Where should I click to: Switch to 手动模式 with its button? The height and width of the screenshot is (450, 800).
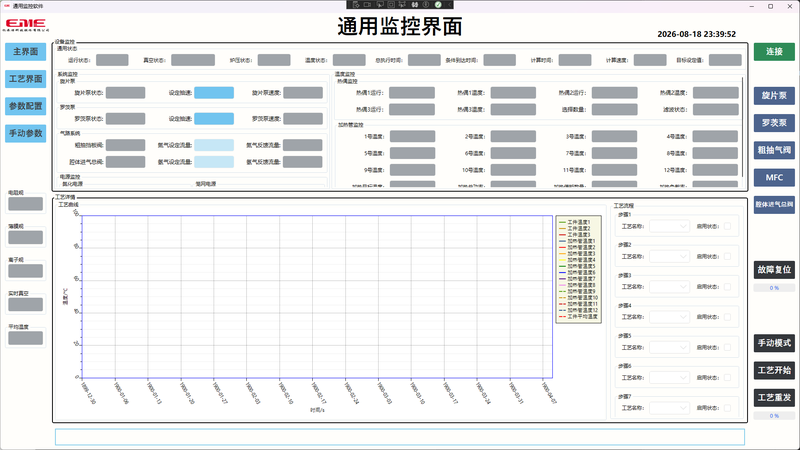(x=774, y=343)
